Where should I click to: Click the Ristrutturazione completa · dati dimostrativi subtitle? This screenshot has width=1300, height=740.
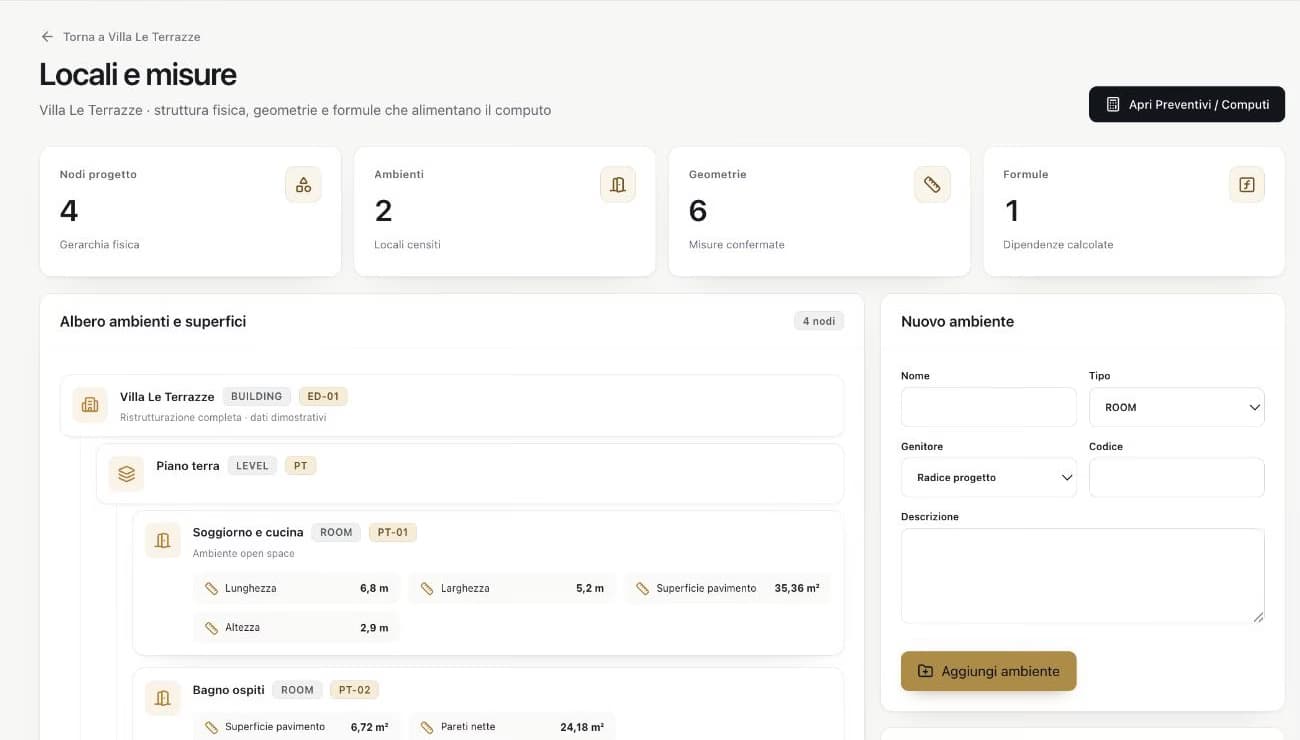pos(223,417)
